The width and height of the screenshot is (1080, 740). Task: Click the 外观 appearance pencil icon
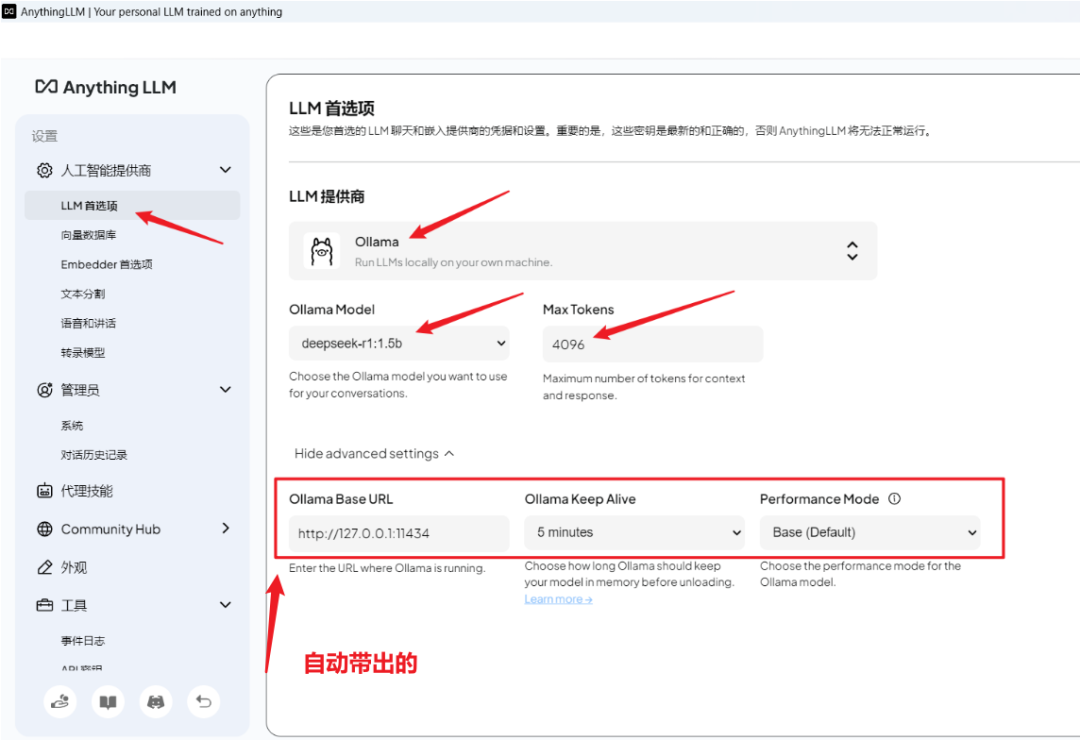pyautogui.click(x=43, y=566)
